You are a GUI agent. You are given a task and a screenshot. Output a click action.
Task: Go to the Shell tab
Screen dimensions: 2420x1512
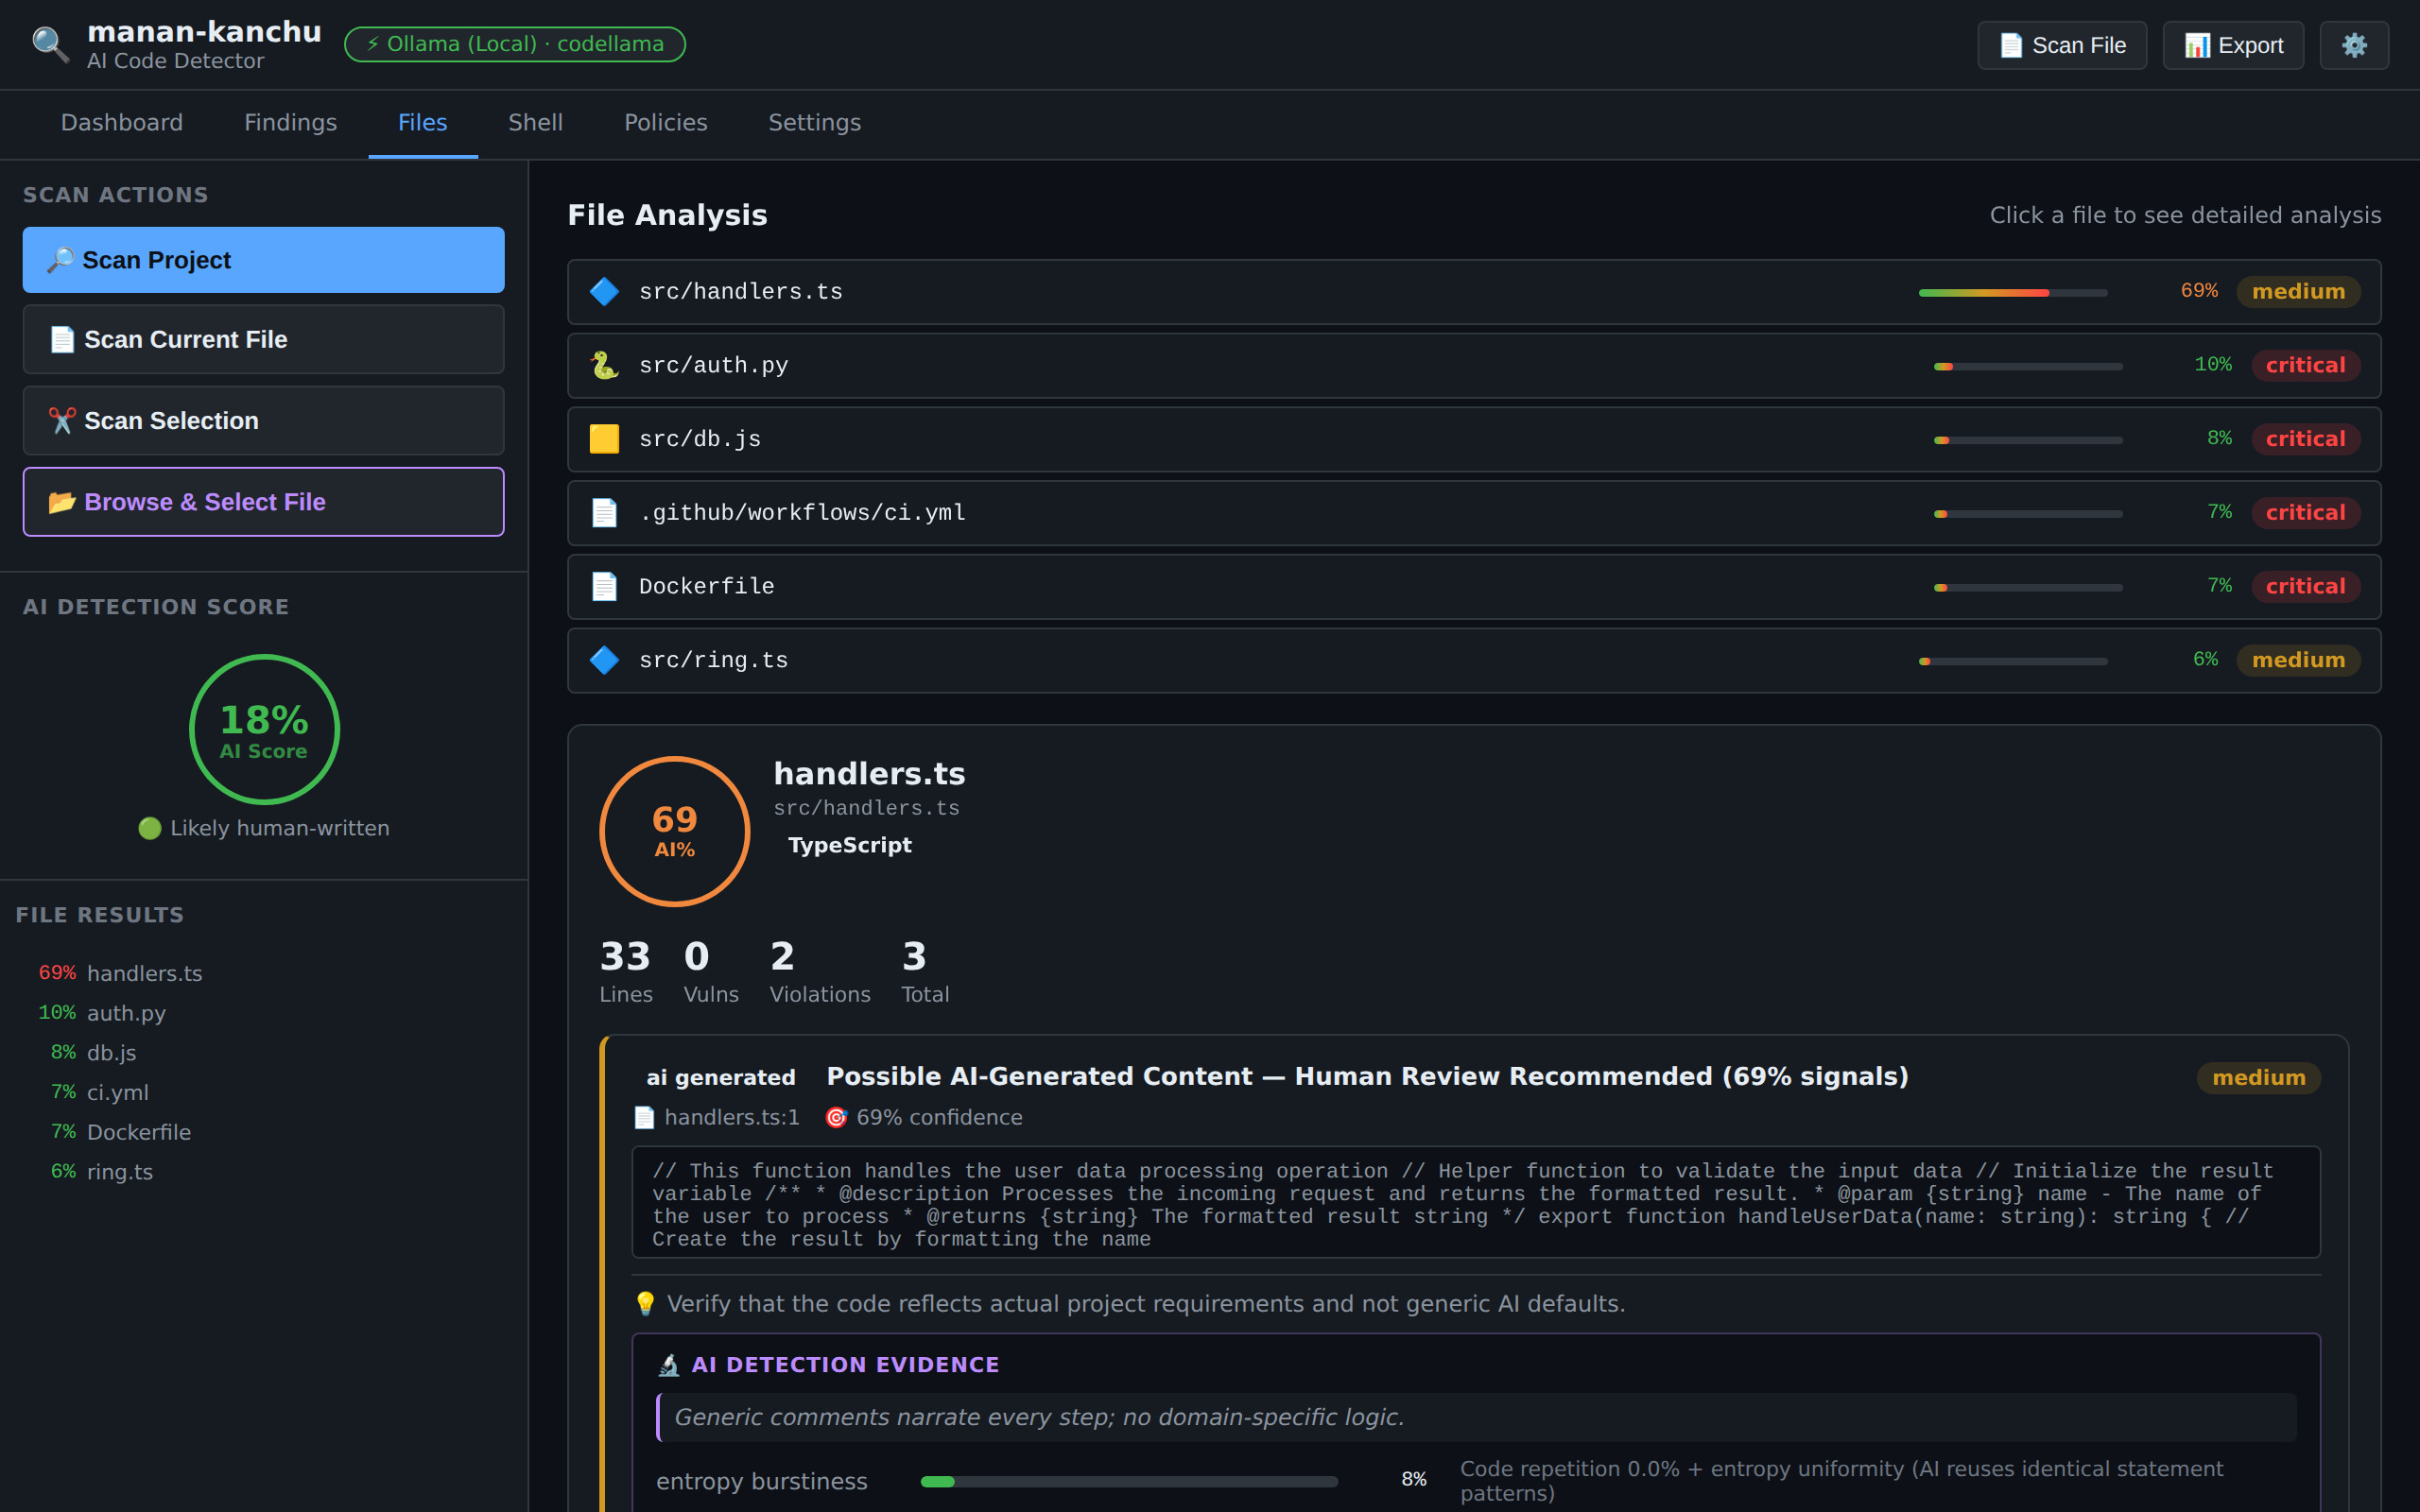coord(535,123)
